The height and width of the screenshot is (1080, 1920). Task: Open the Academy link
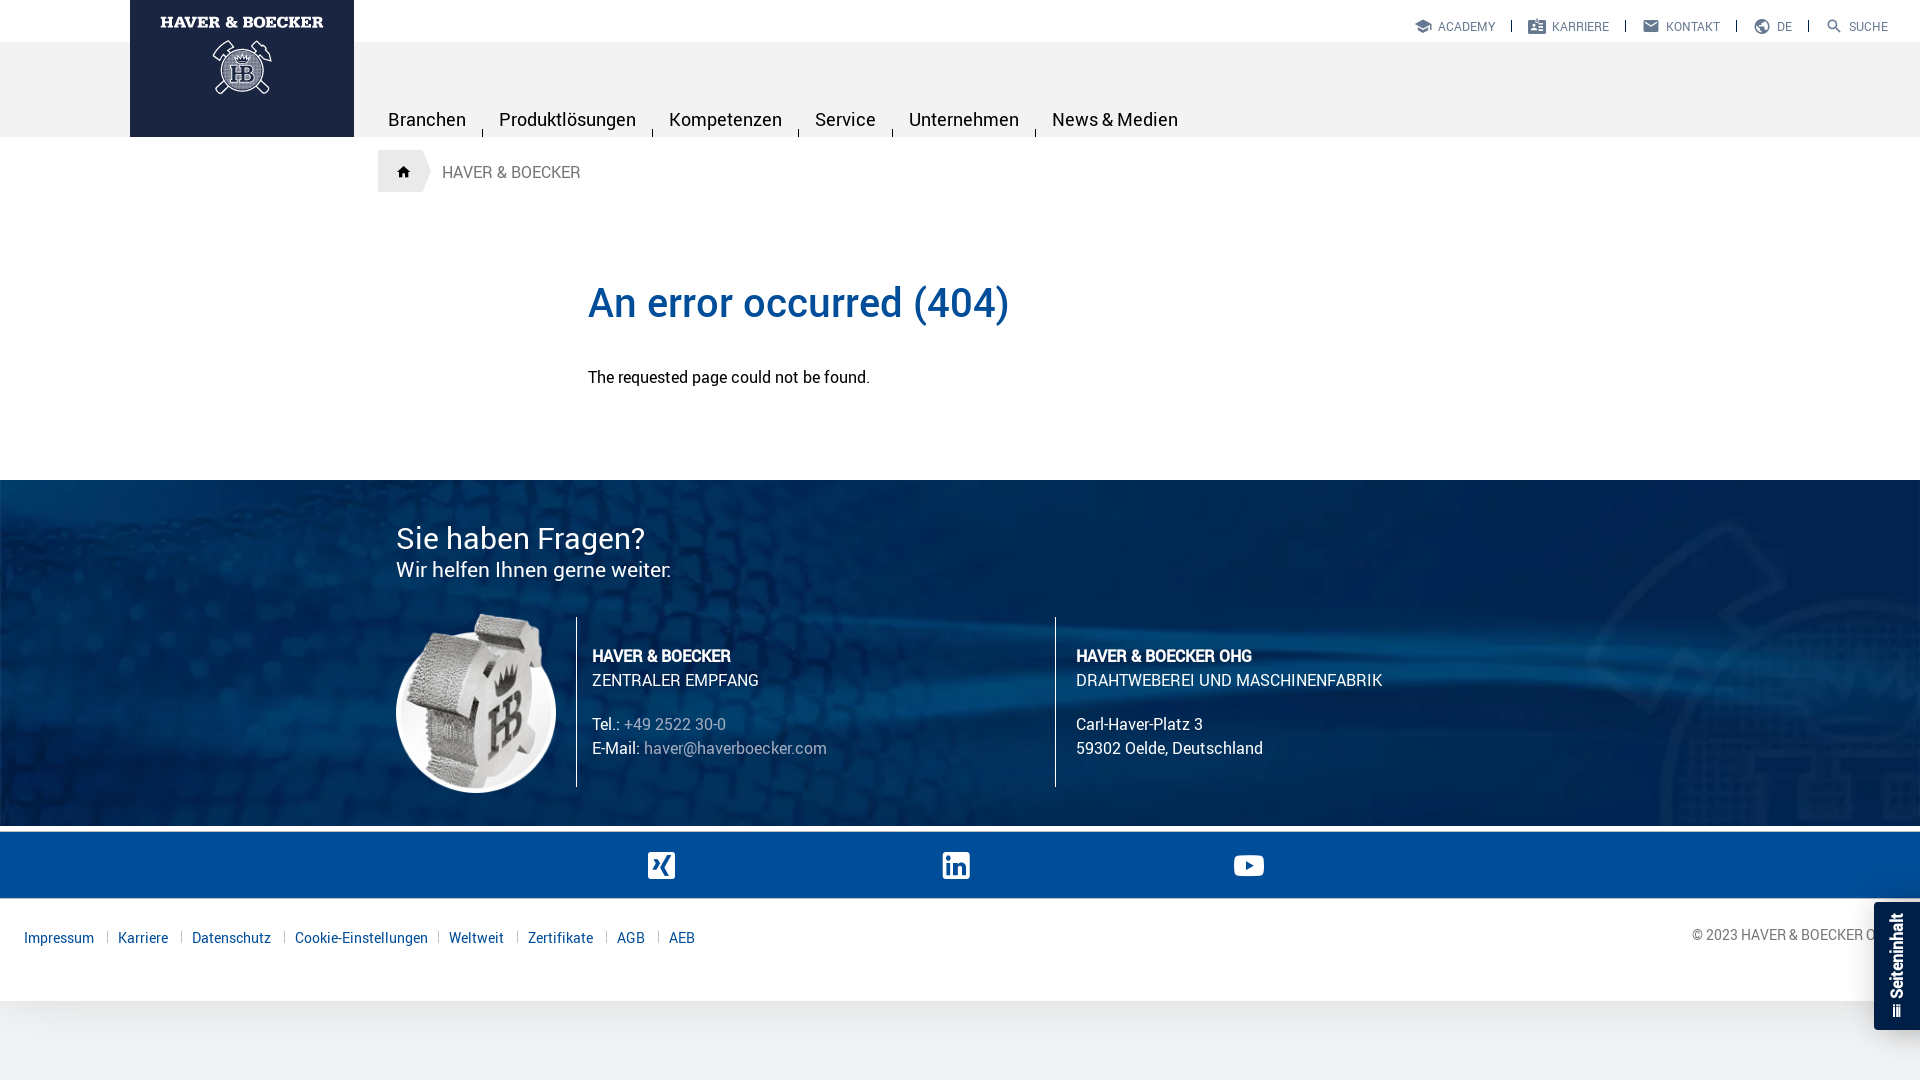pos(1455,26)
